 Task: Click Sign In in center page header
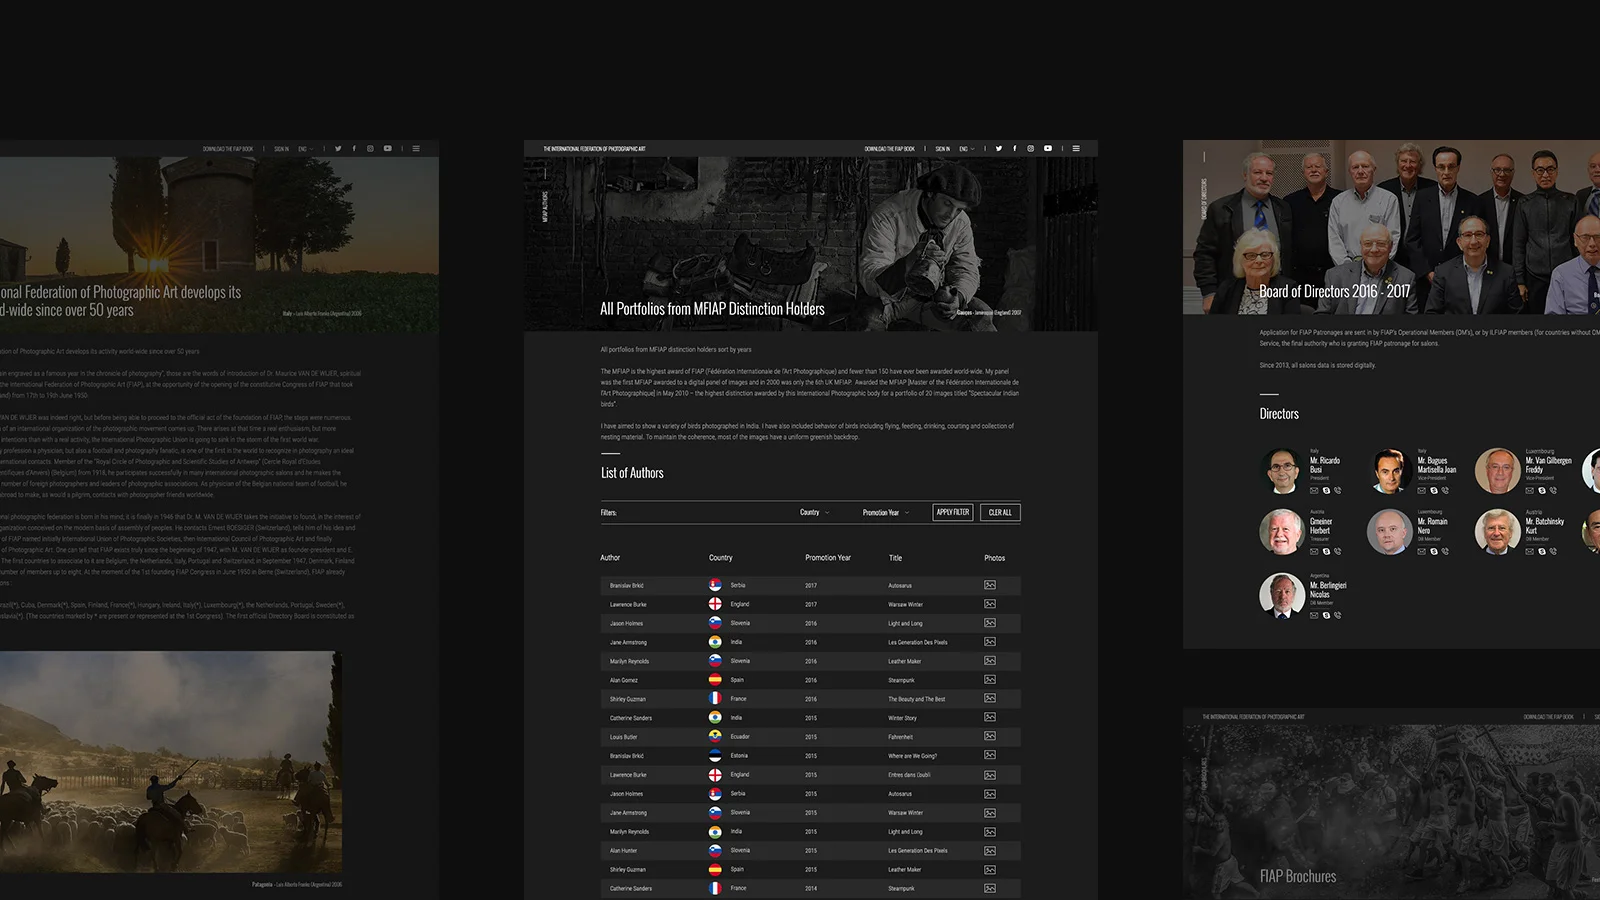pyautogui.click(x=943, y=149)
